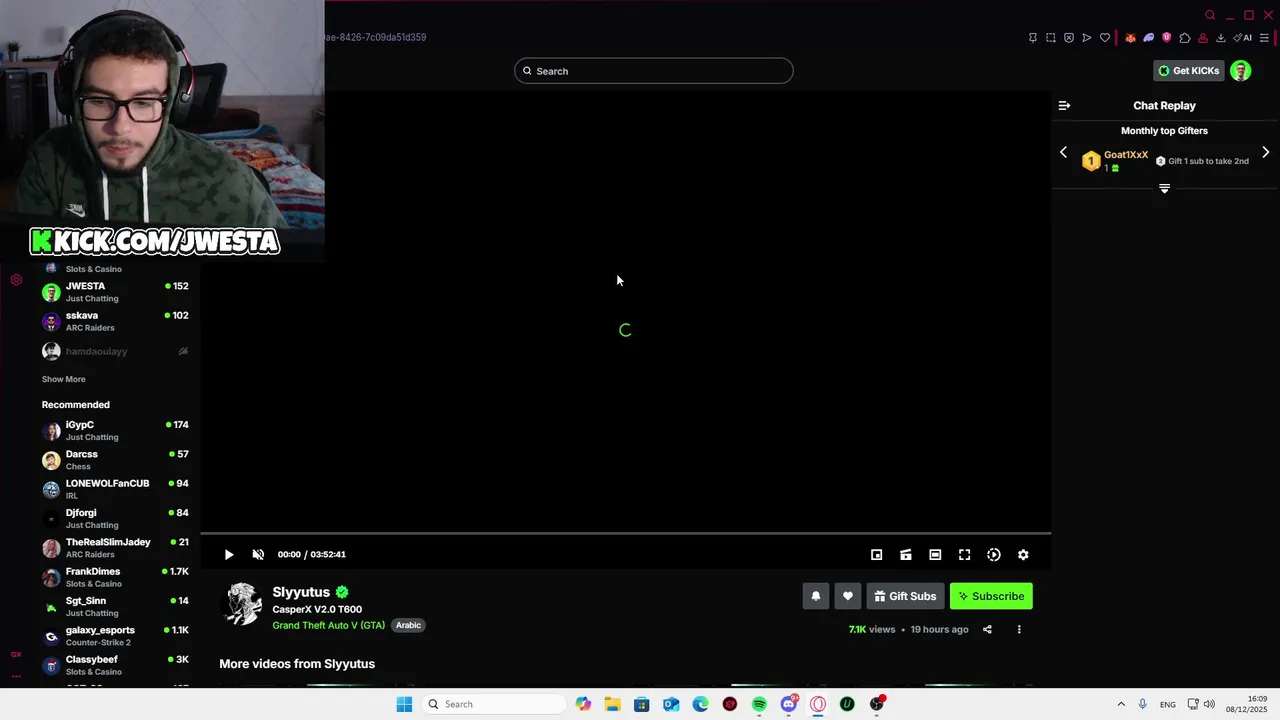This screenshot has height=720, width=1280.
Task: Open the user profile avatar menu
Action: (1241, 71)
